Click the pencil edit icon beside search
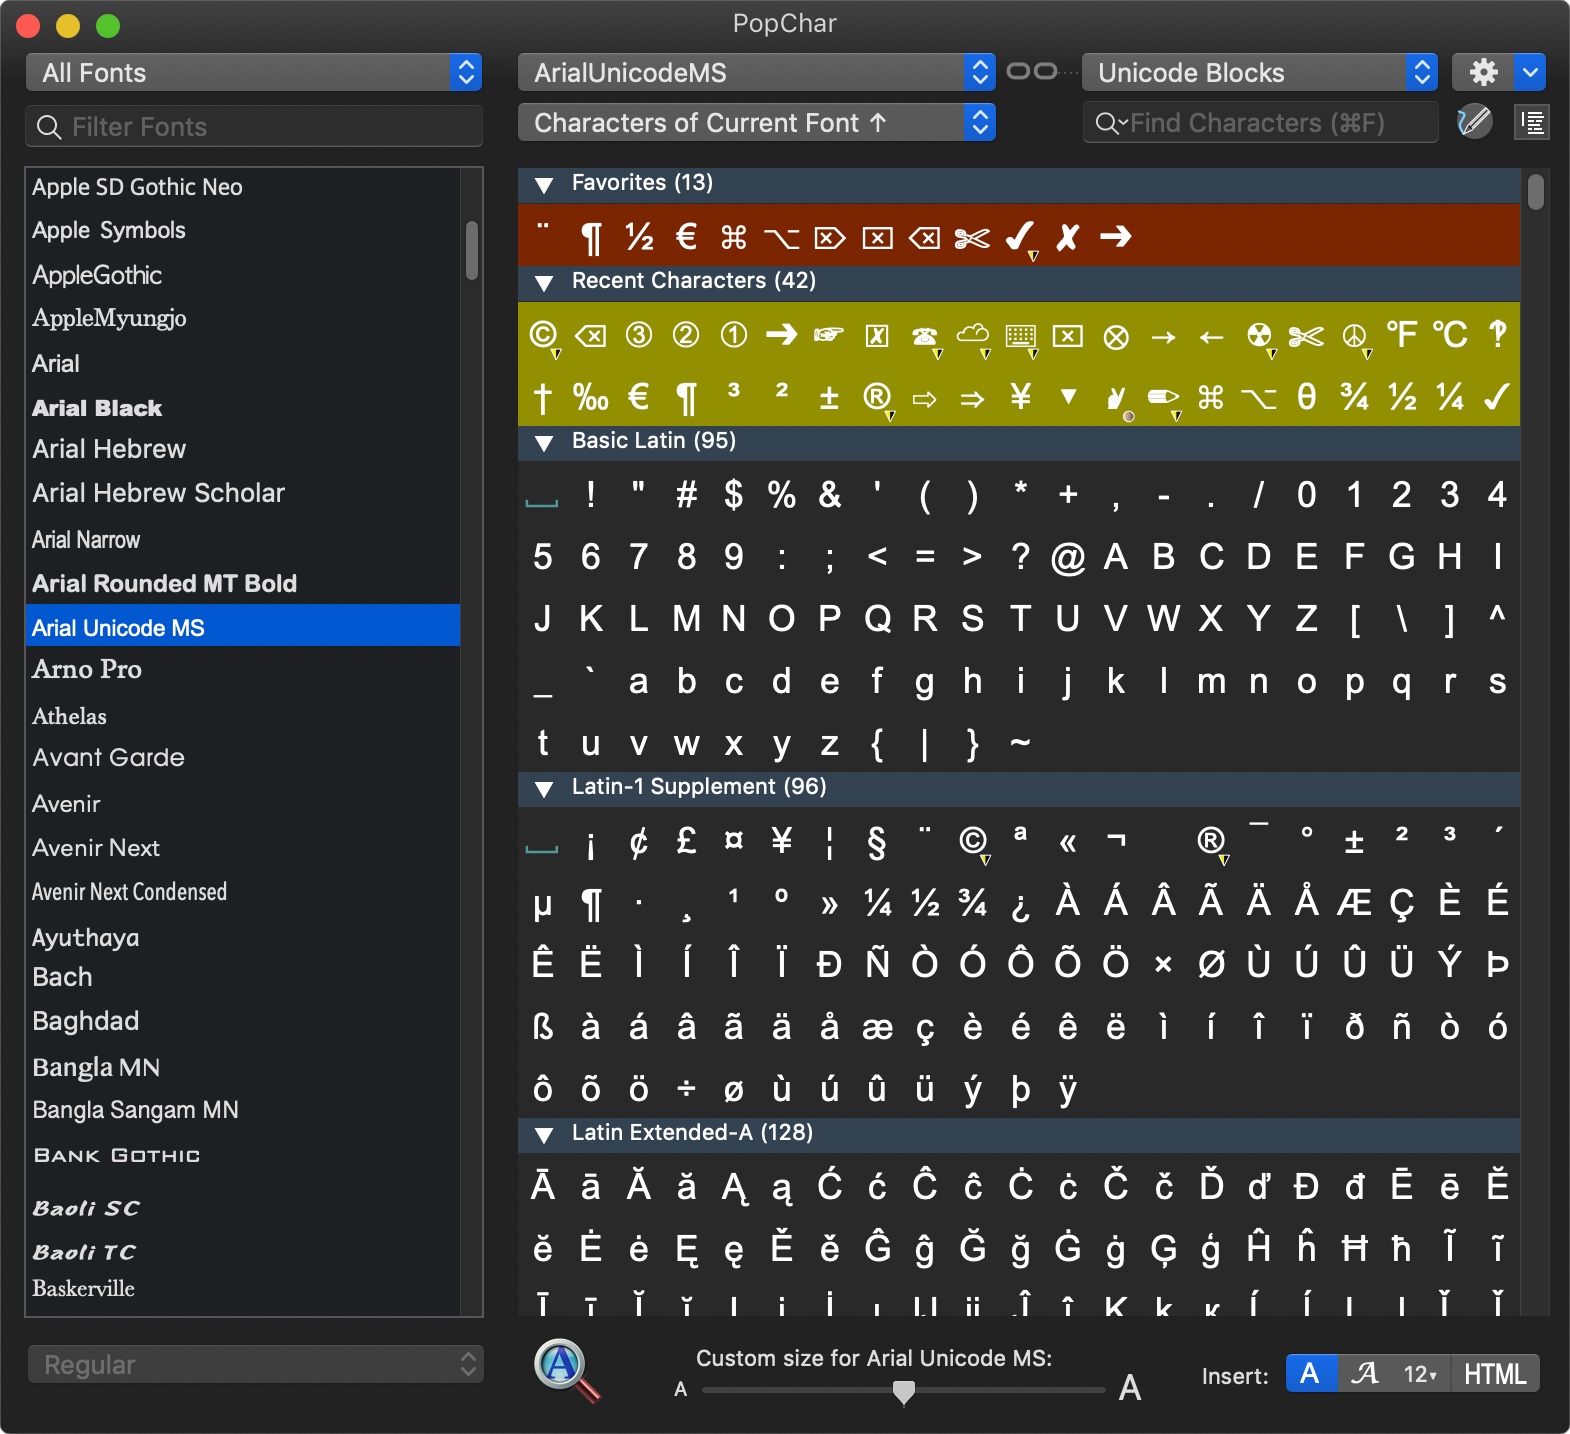This screenshot has height=1434, width=1570. click(1474, 122)
